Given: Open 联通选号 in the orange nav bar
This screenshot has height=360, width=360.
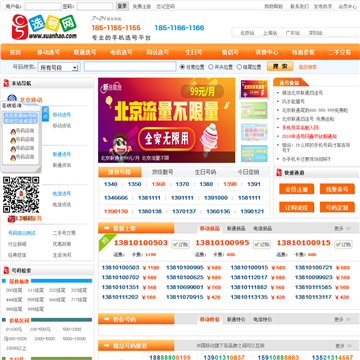Looking at the screenshot, I should [85, 52].
